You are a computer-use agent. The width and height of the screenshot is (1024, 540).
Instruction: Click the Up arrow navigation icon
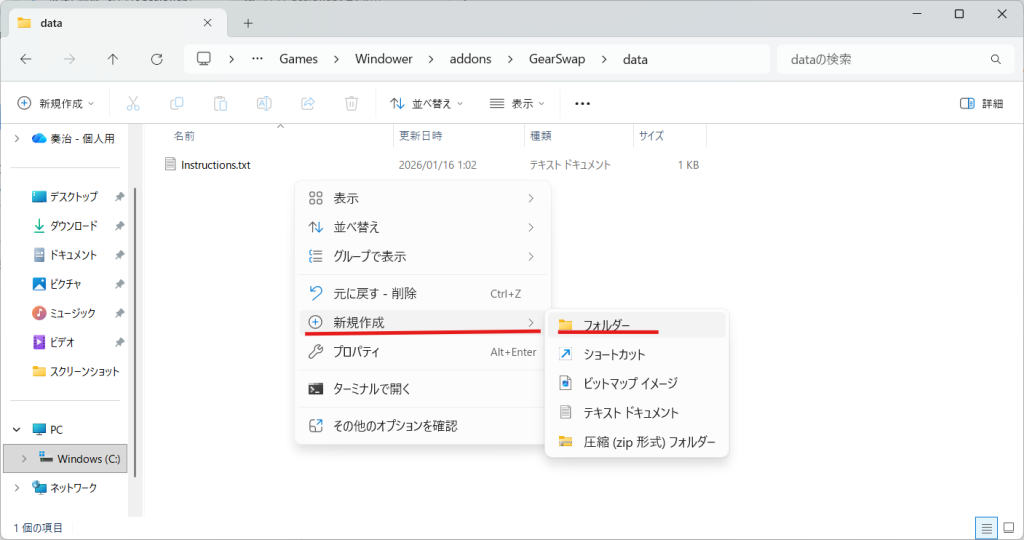pyautogui.click(x=112, y=59)
